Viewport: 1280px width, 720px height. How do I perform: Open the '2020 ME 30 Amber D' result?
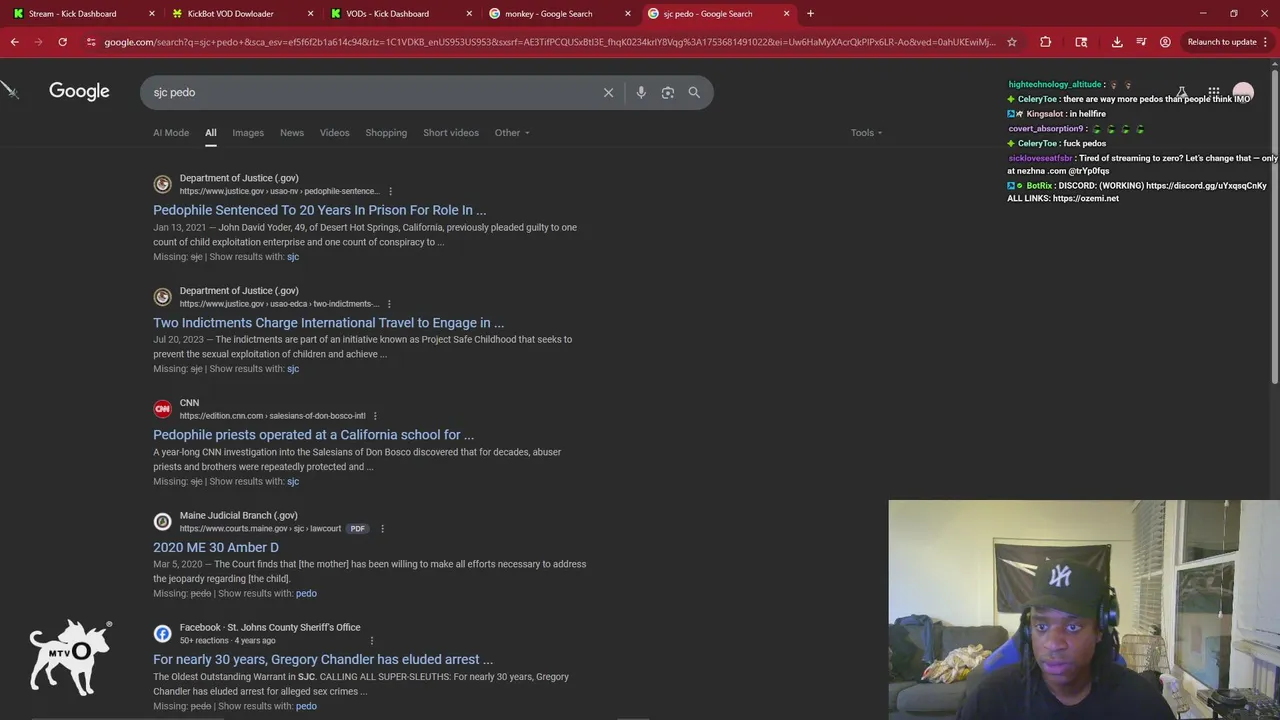(216, 548)
